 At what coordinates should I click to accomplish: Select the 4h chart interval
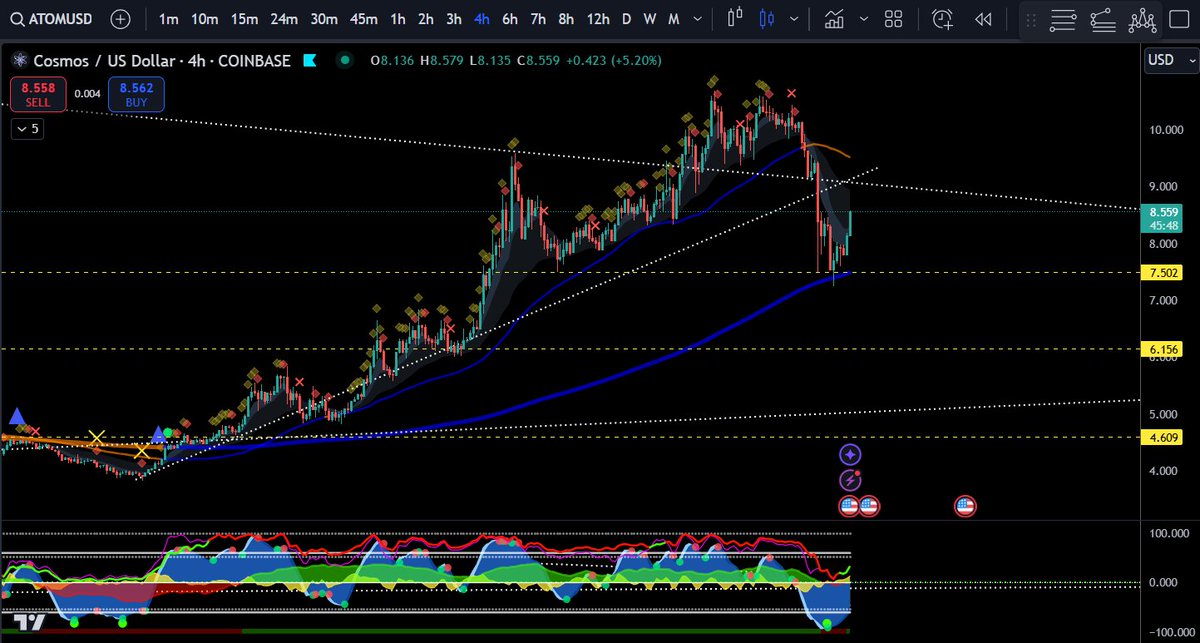[482, 19]
